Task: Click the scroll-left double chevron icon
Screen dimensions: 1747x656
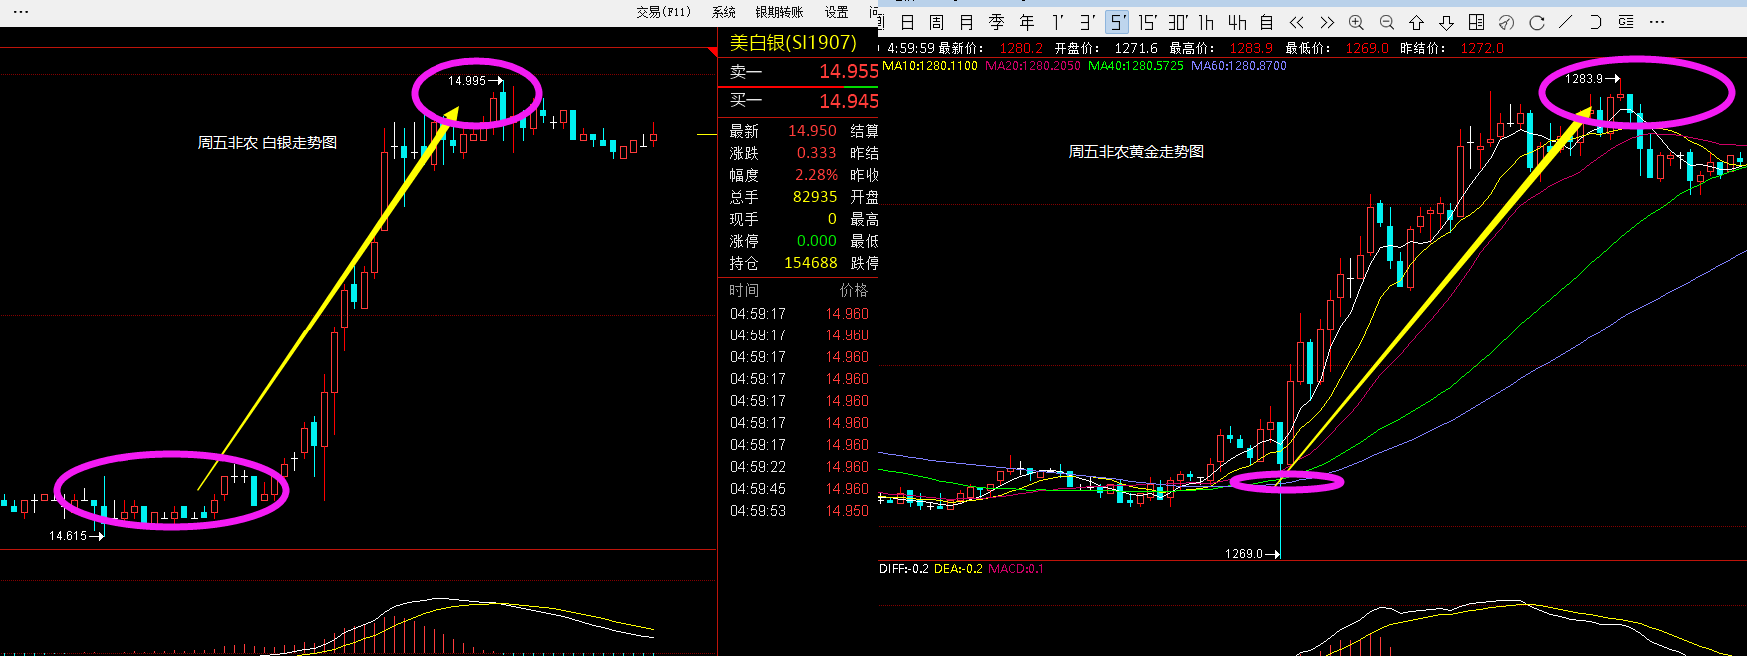Action: 1297,22
